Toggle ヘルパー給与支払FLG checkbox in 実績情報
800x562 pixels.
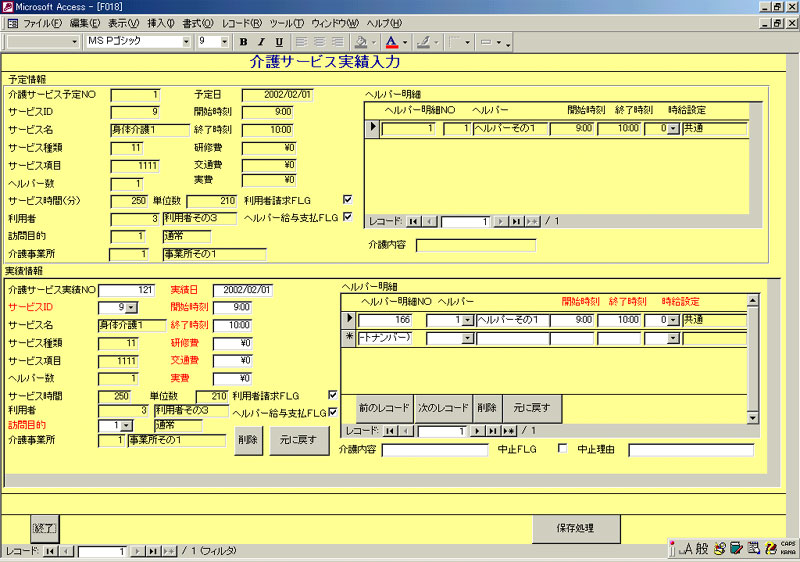pyautogui.click(x=333, y=412)
